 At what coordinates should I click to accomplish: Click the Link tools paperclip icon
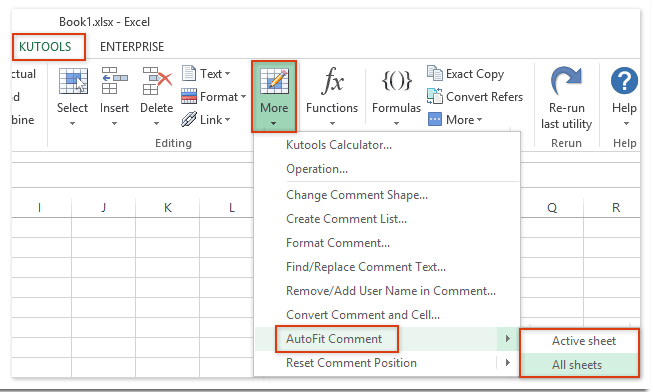click(x=189, y=120)
